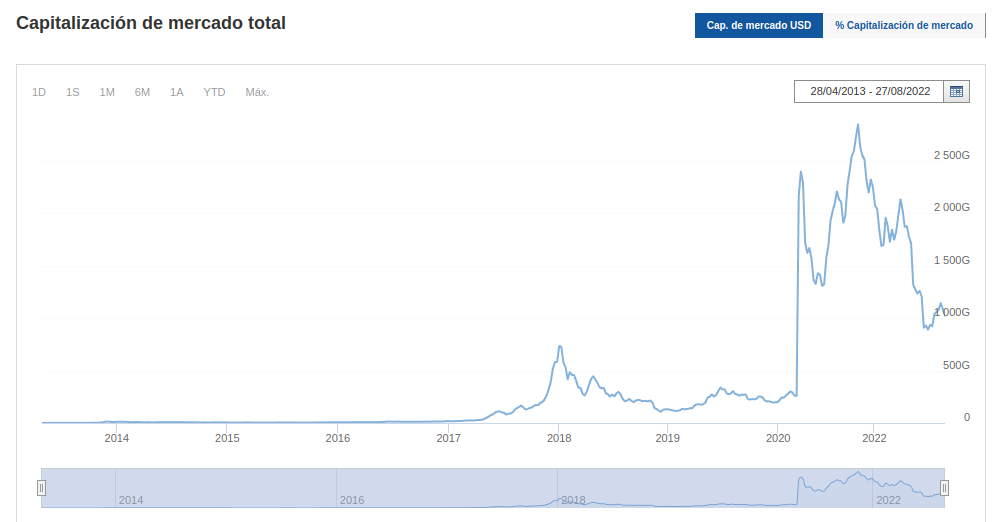Image resolution: width=1004 pixels, height=522 pixels.
Task: Switch to % Capitalización de mercado tab
Action: point(904,25)
